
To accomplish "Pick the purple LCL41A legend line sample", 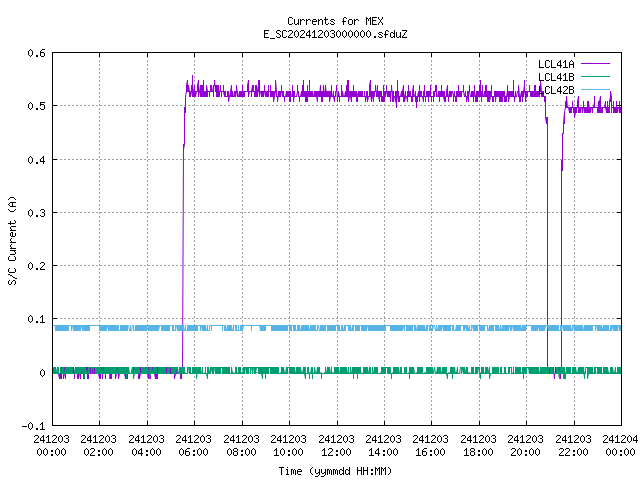I will [595, 64].
